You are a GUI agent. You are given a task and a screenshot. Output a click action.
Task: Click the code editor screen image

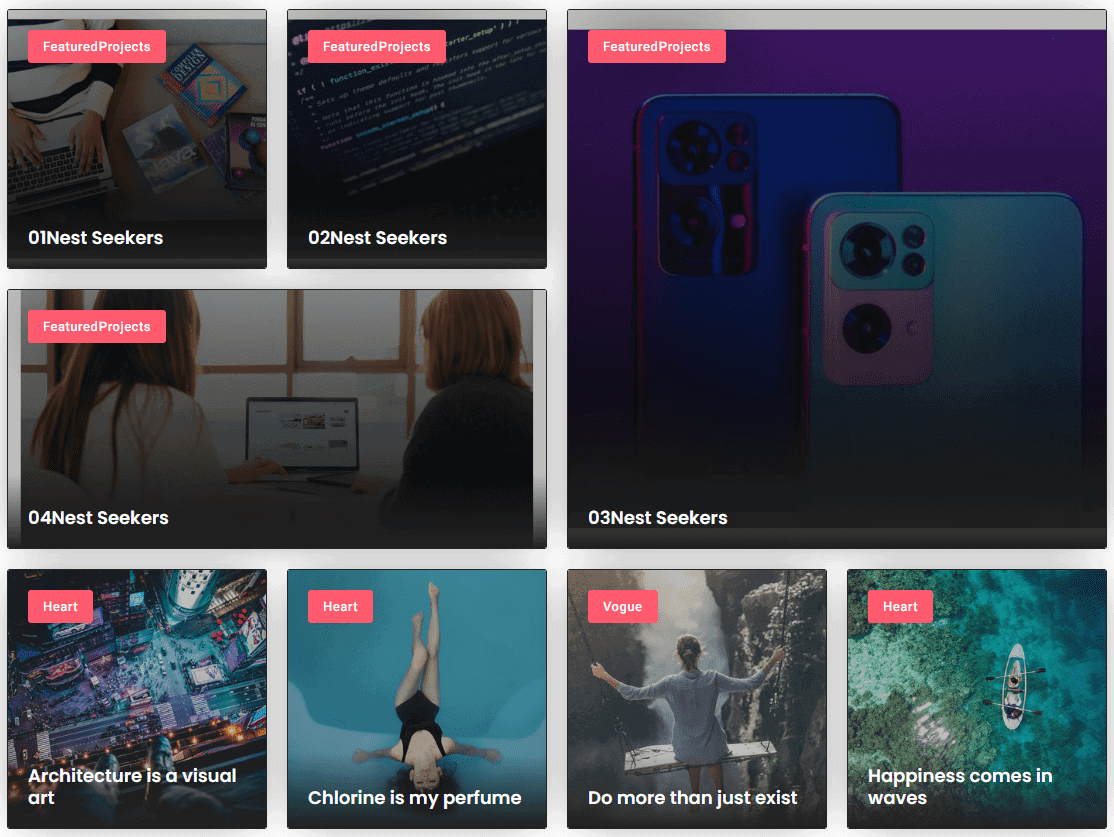point(417,139)
